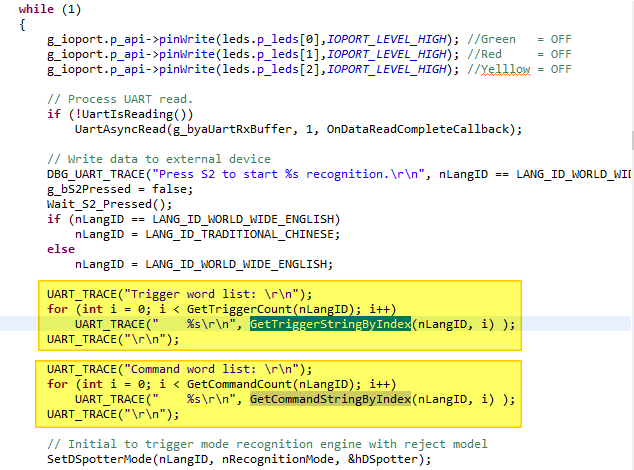This screenshot has height=470, width=634.
Task: Click the '//Green' comment on the first pinWrite line
Action: (x=491, y=39)
